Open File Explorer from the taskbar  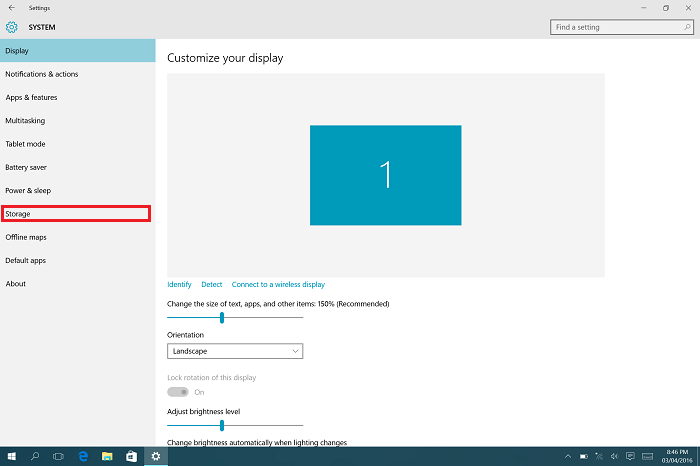[x=107, y=456]
